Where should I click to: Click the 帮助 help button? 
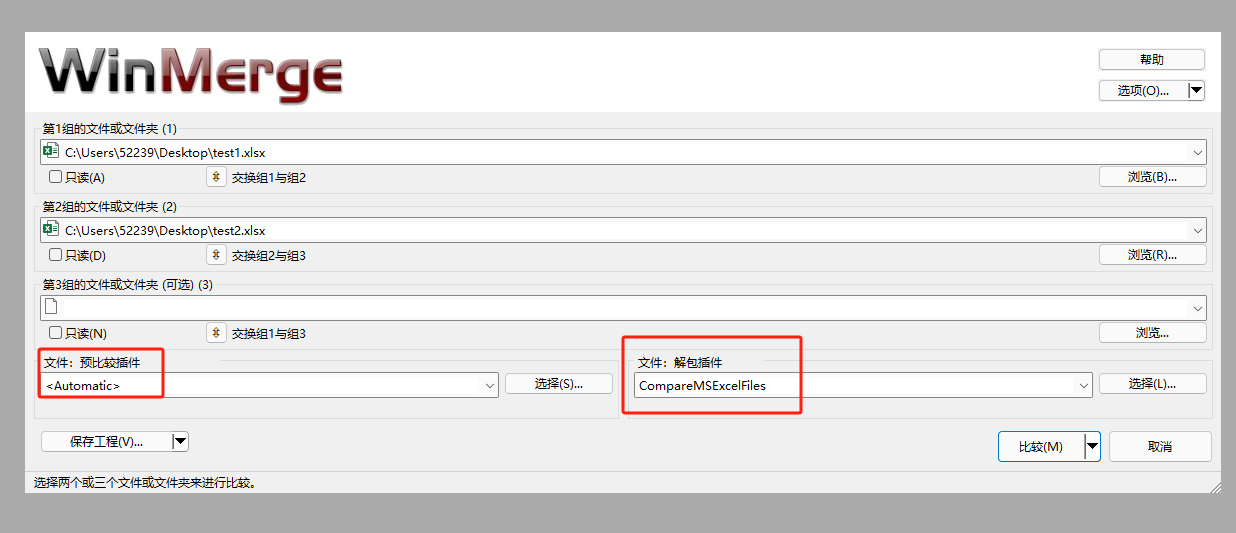(x=1151, y=60)
